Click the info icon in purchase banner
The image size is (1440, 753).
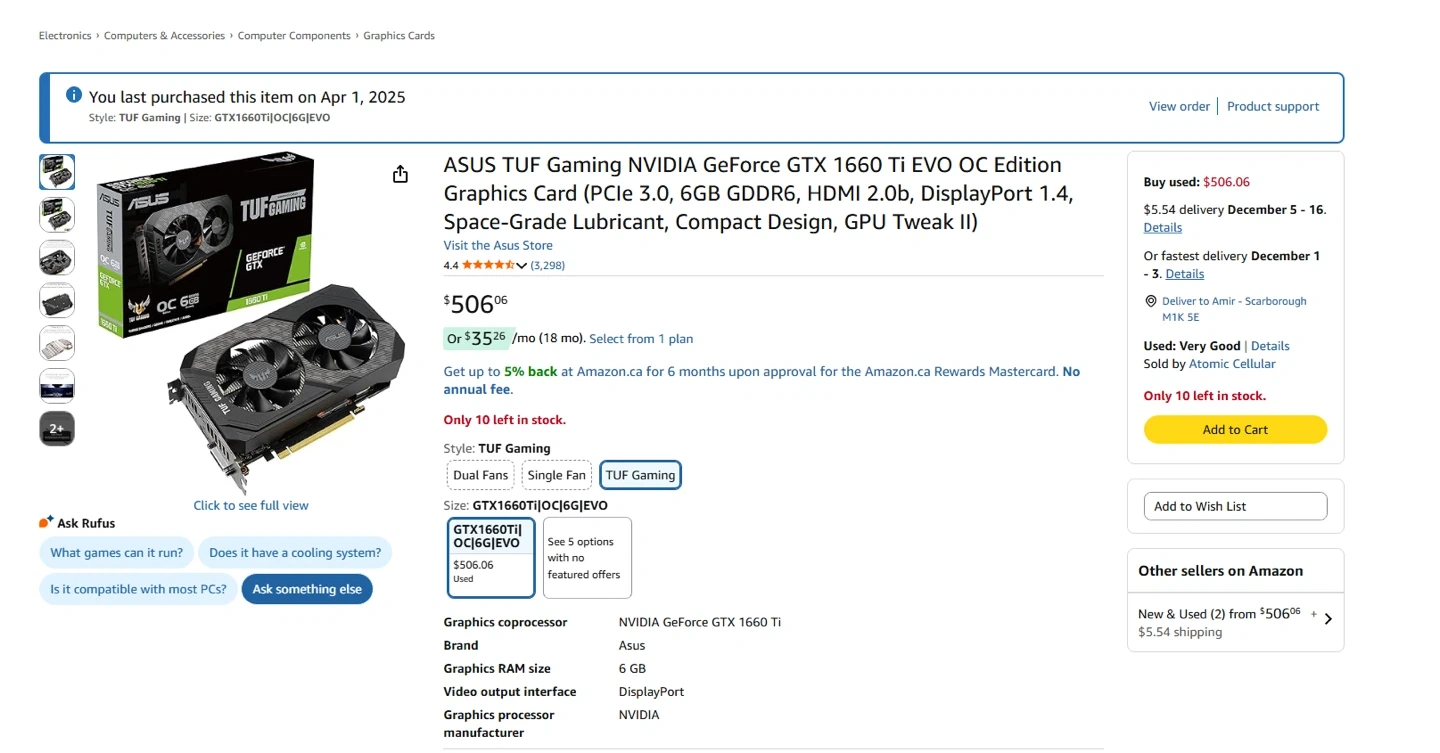74,95
